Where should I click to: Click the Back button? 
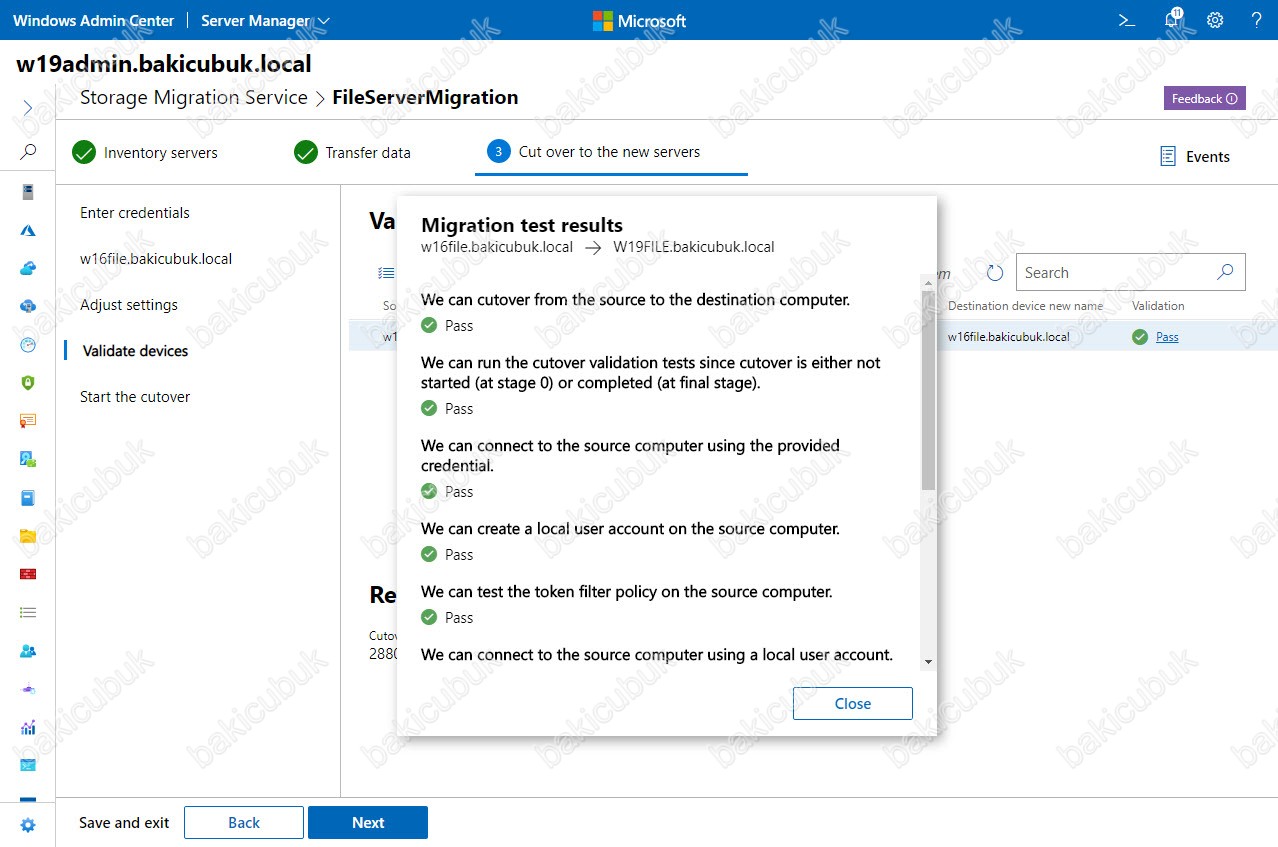point(244,823)
